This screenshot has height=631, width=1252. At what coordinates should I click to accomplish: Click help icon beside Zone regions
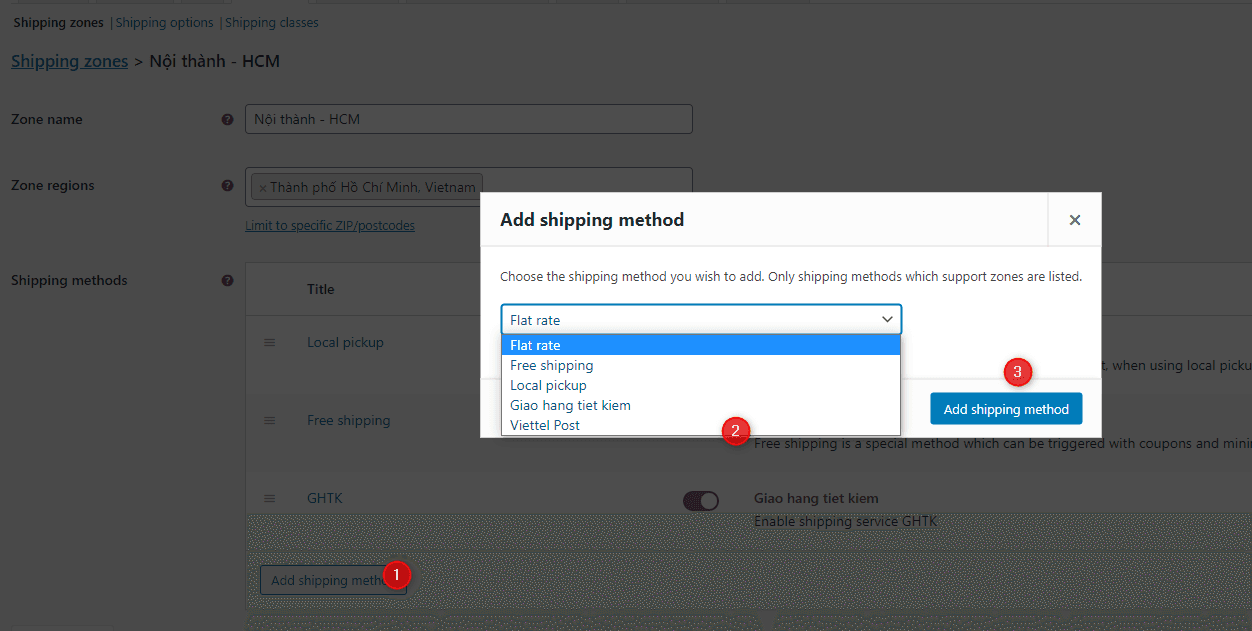click(x=227, y=185)
